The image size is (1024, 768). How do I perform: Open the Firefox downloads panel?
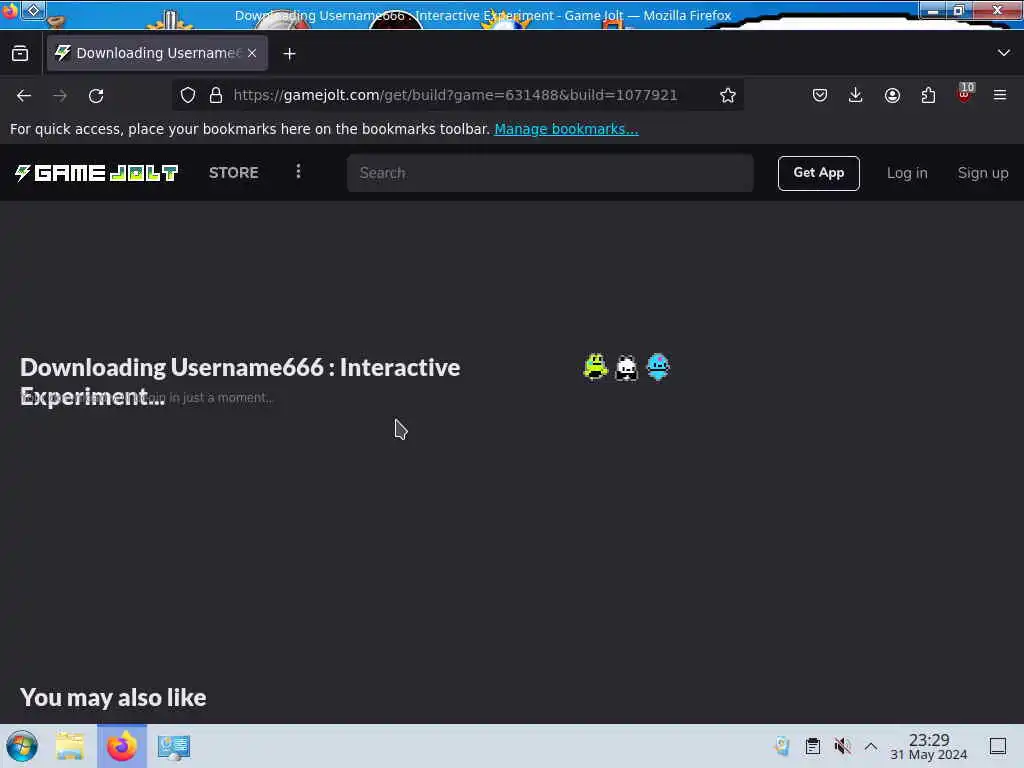[856, 95]
